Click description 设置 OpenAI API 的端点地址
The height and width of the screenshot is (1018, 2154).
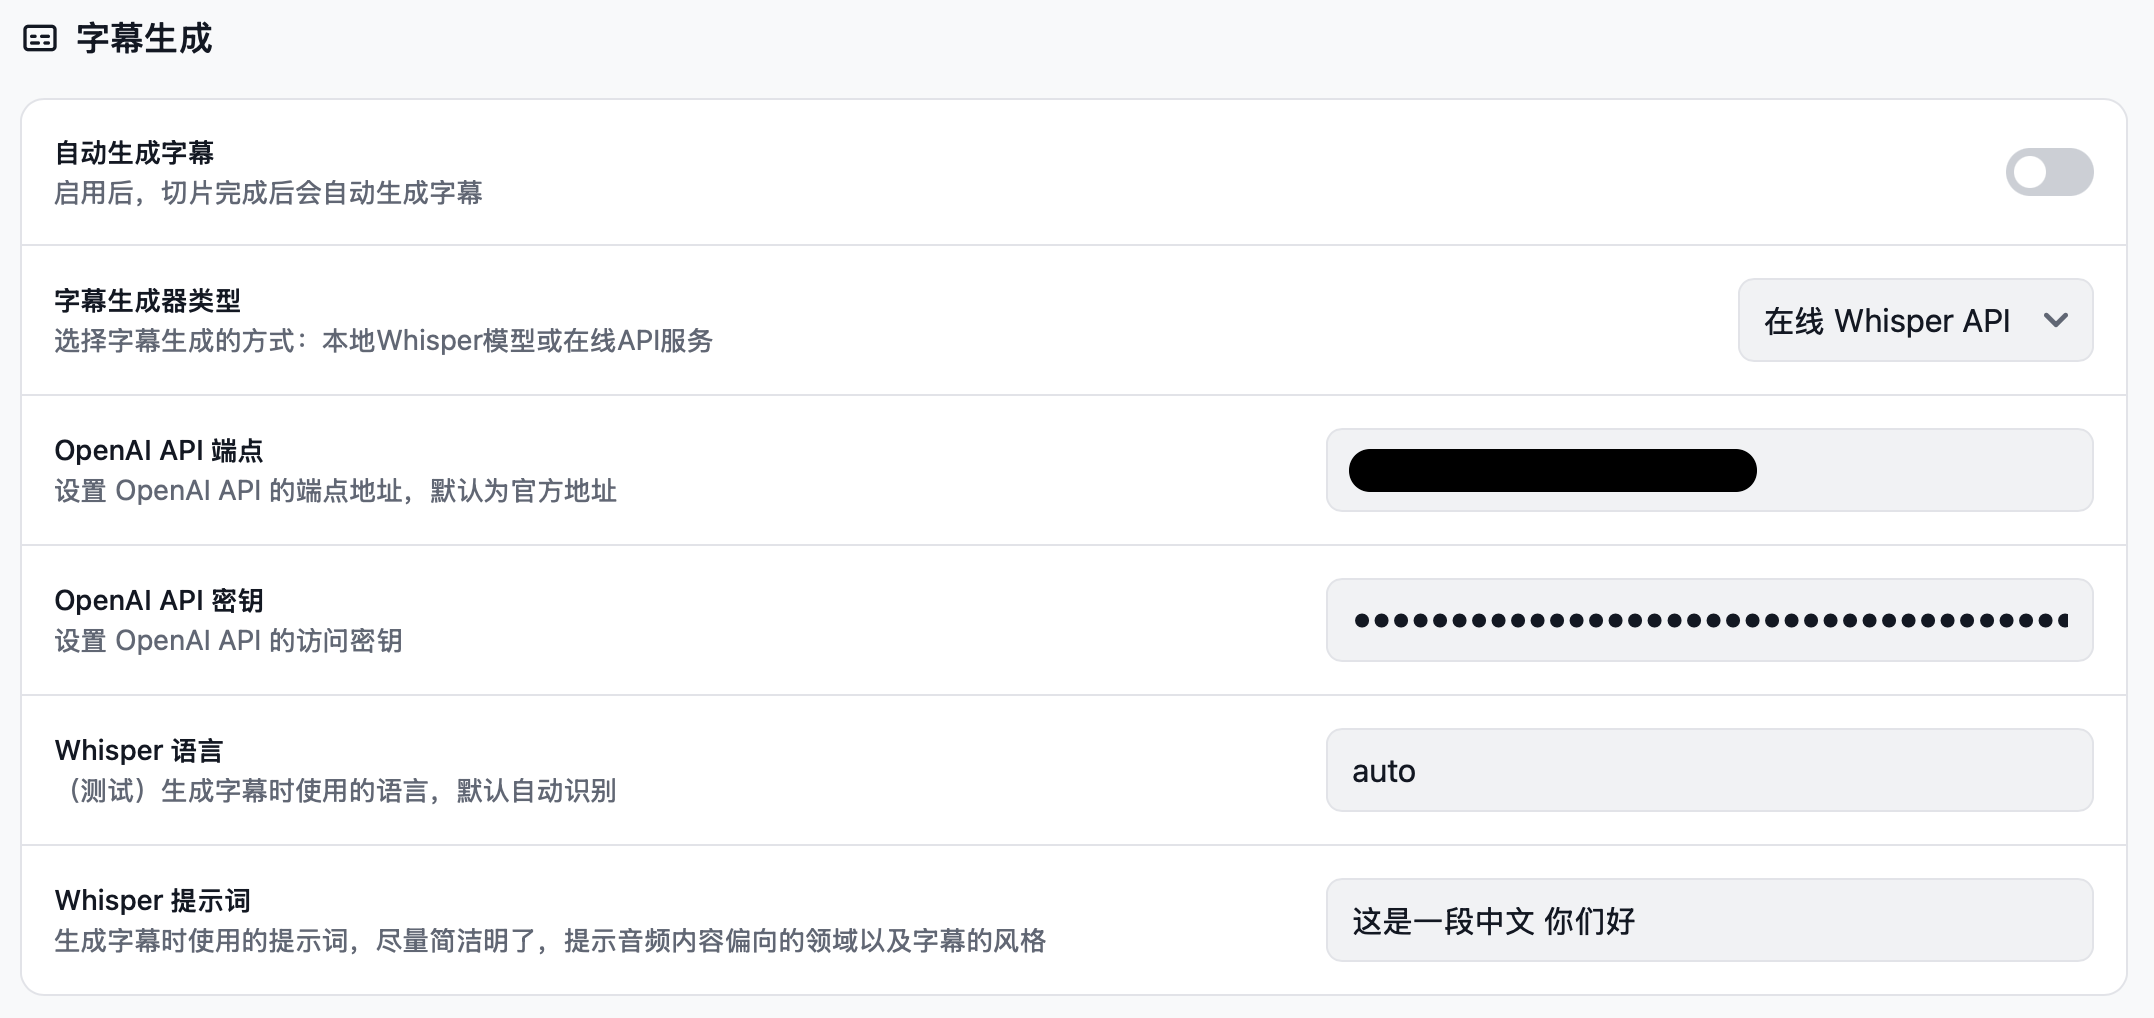(x=335, y=491)
